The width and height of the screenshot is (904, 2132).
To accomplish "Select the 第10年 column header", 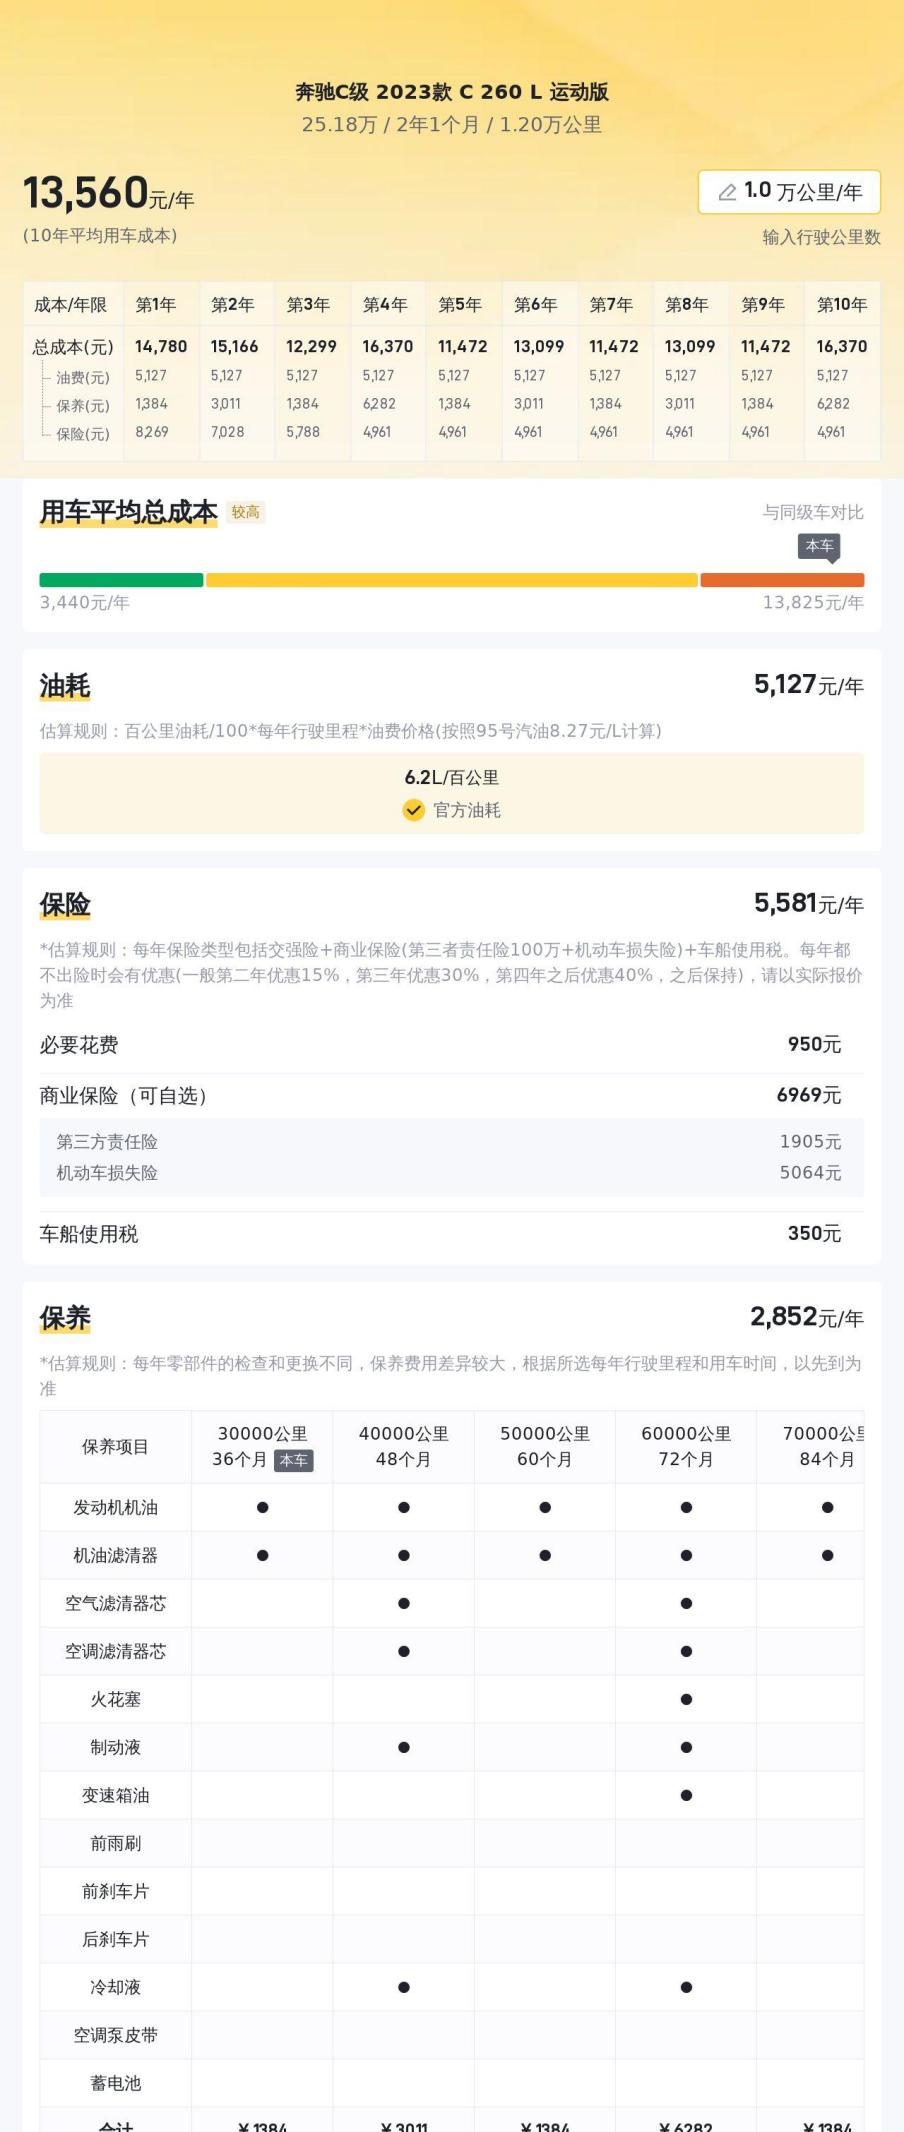I will [841, 304].
